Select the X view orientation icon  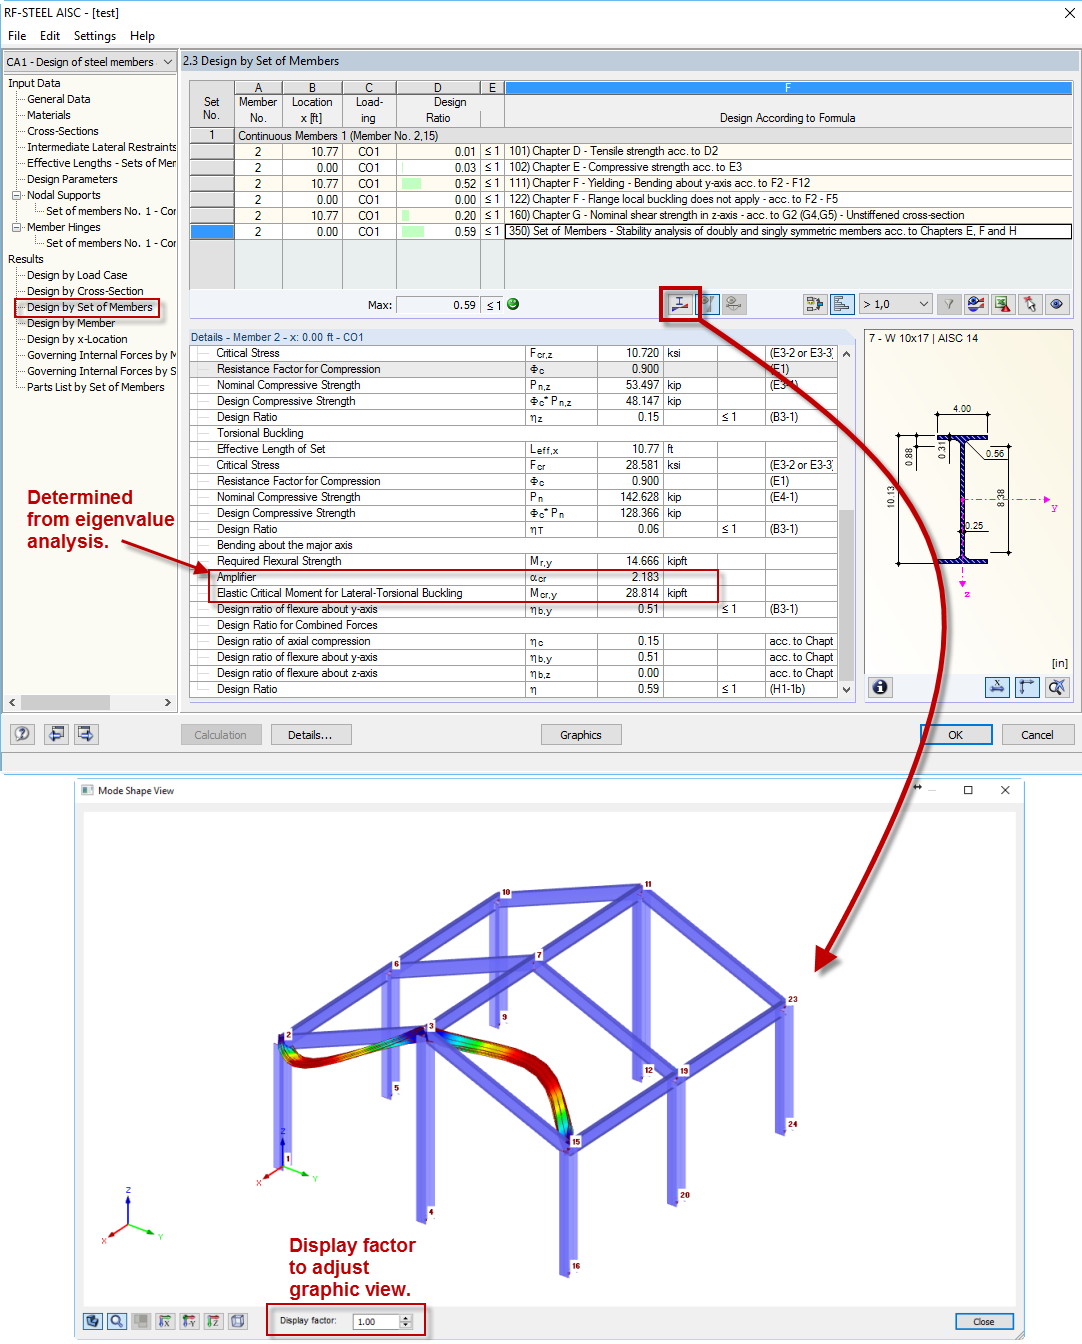(165, 1321)
